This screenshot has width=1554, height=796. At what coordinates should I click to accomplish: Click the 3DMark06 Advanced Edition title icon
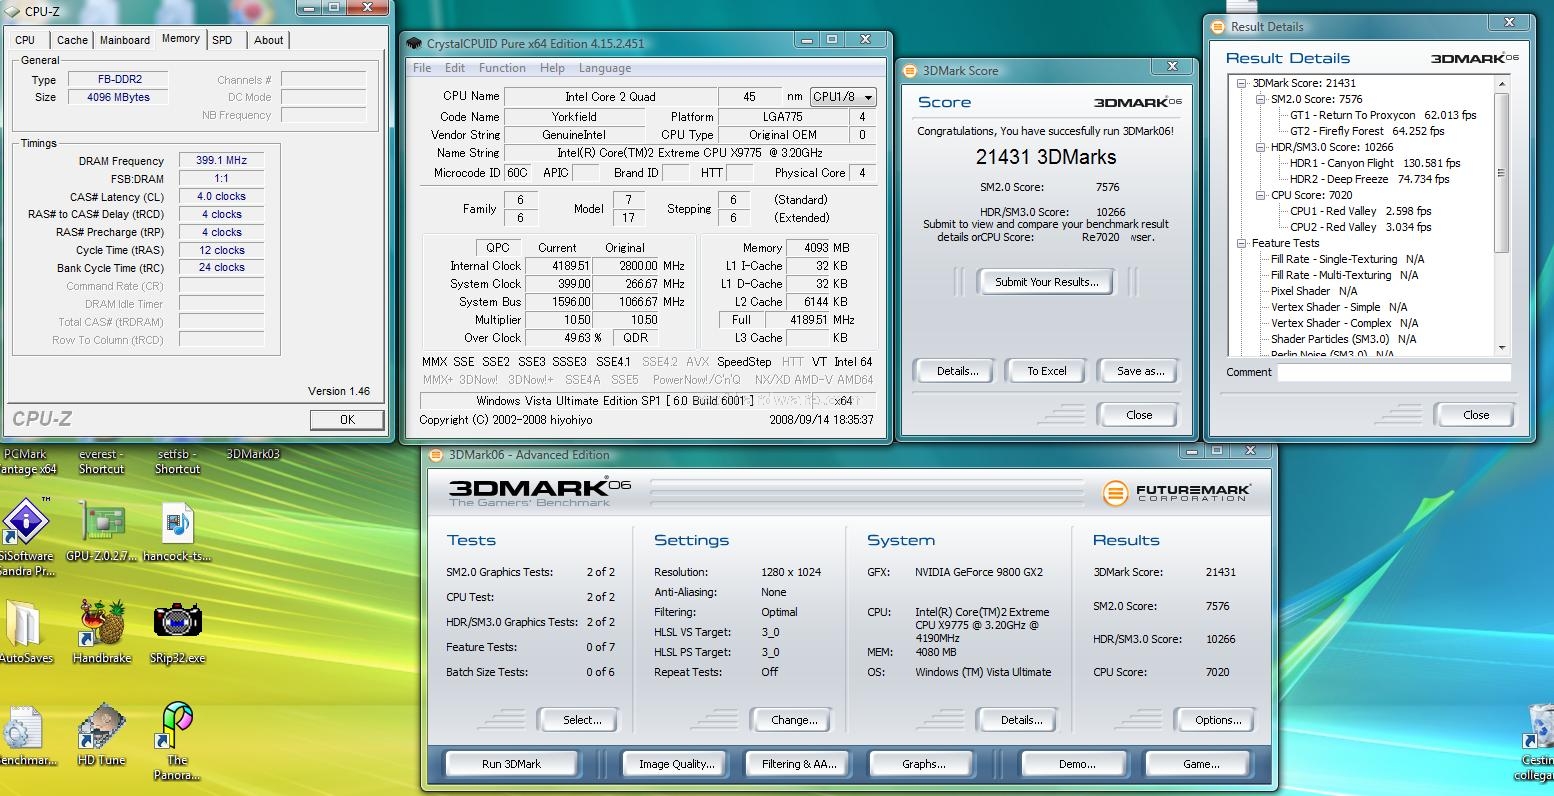click(x=436, y=455)
